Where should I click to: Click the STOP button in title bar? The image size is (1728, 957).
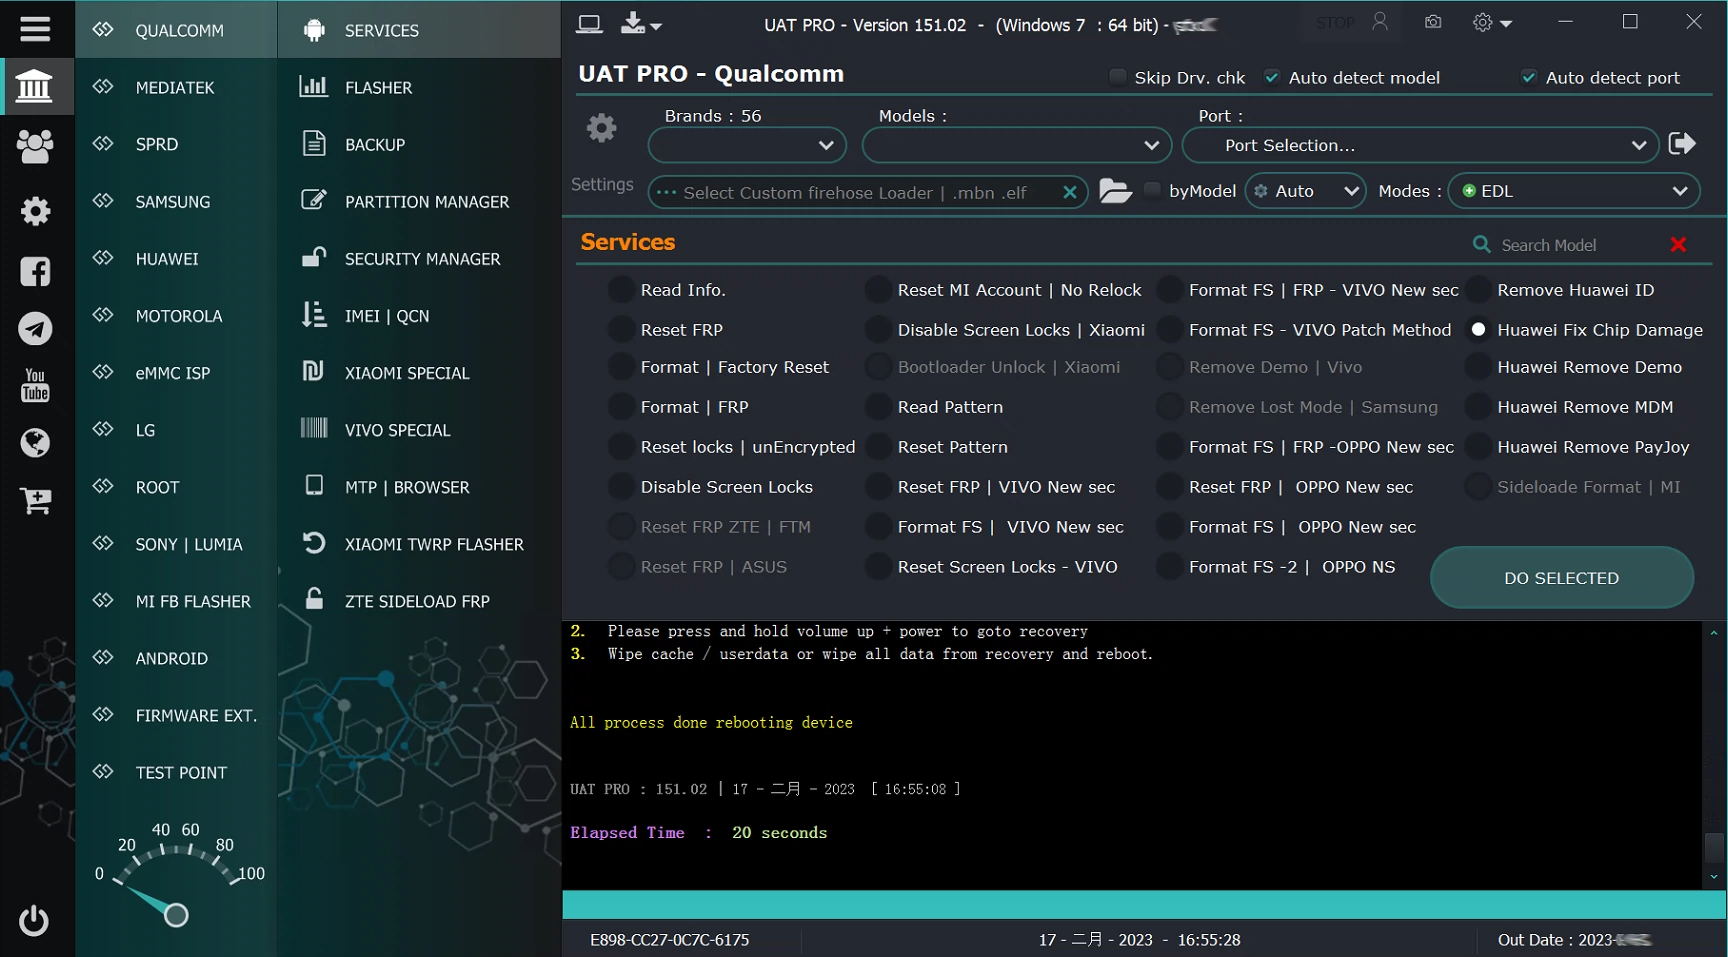1335,23
